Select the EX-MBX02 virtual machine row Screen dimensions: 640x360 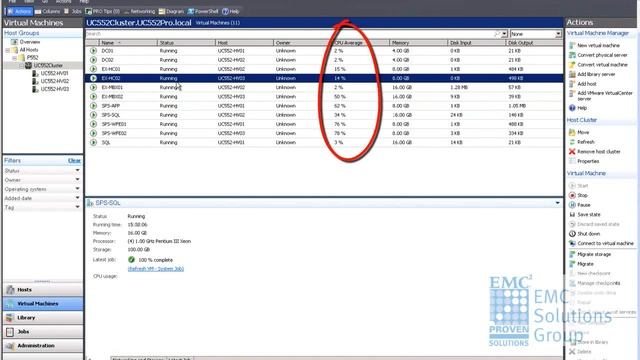324,97
